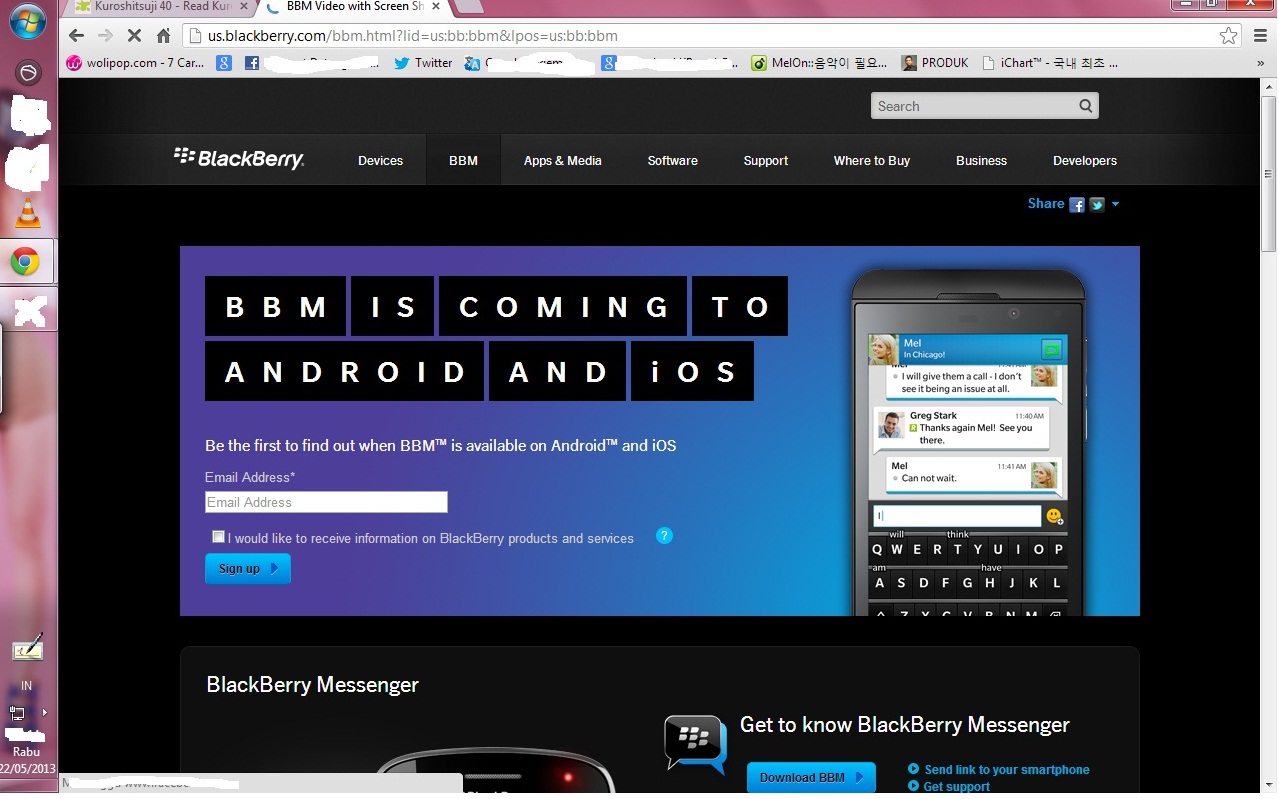1279x799 pixels.
Task: Click the browser address bar URL
Action: (412, 36)
